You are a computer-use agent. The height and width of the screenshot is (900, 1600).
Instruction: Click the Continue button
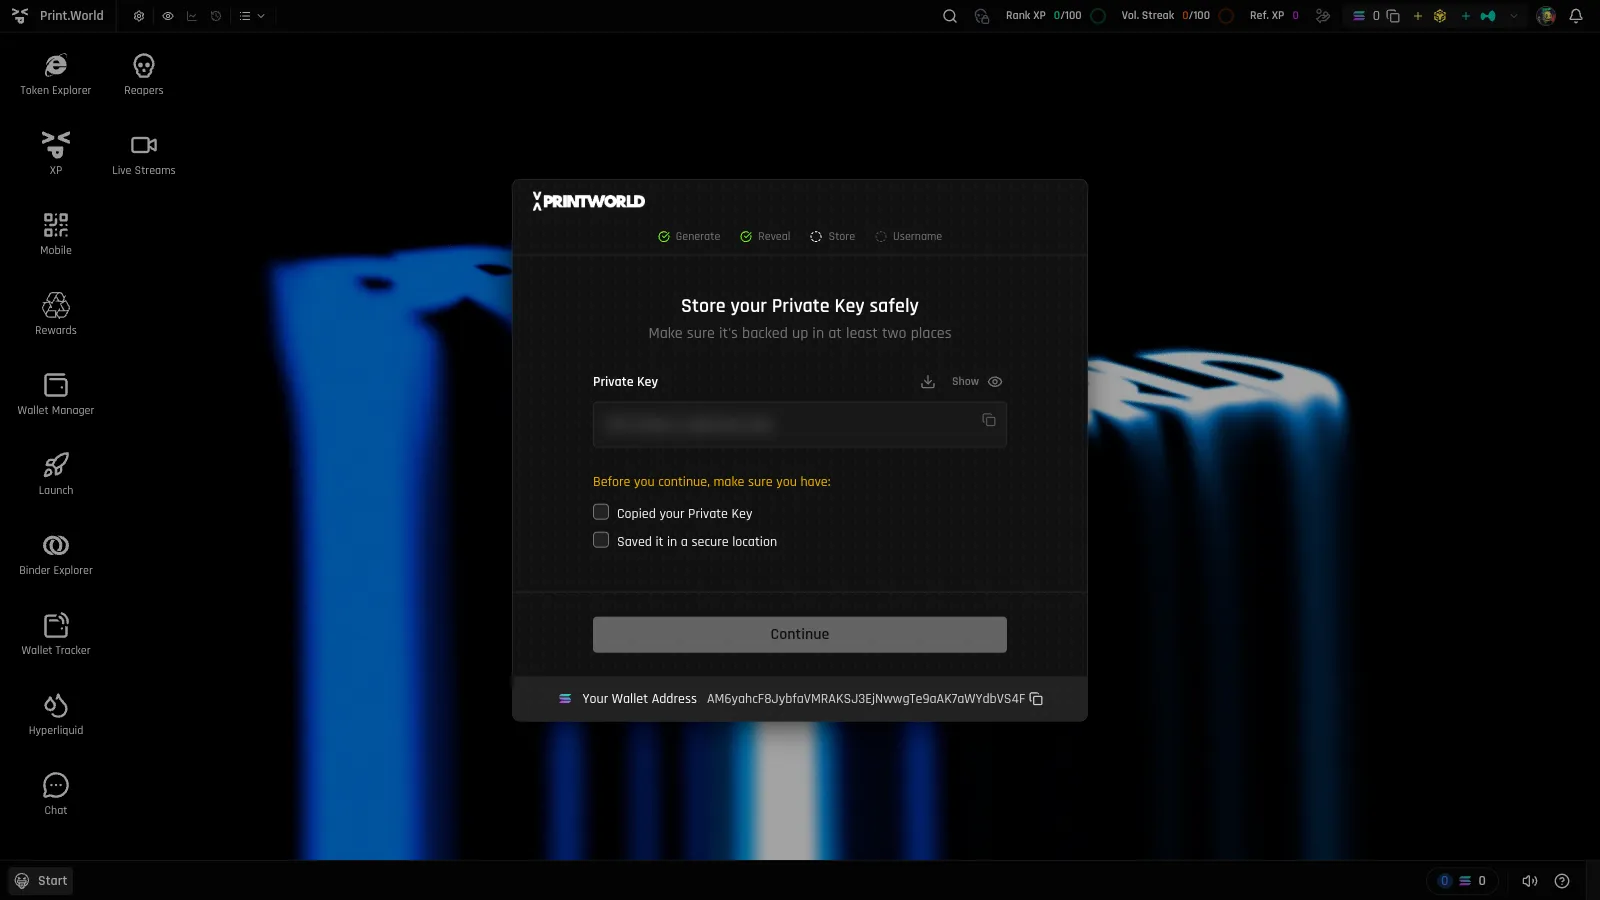pos(800,634)
